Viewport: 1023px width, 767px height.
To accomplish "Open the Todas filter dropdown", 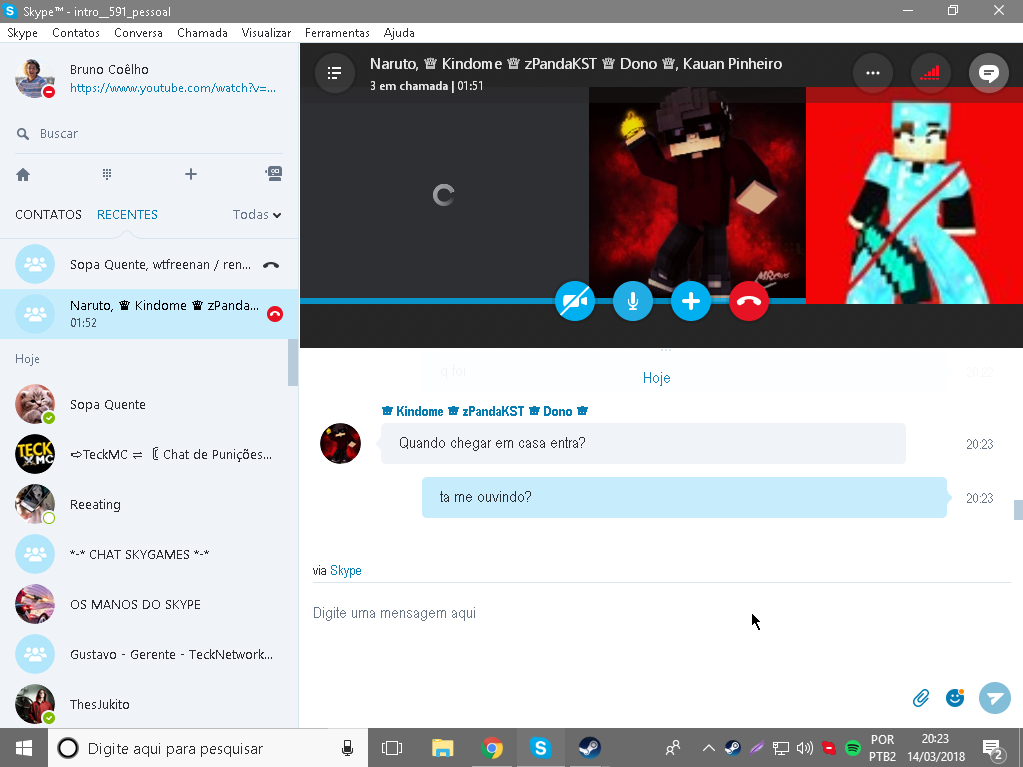I will (257, 215).
